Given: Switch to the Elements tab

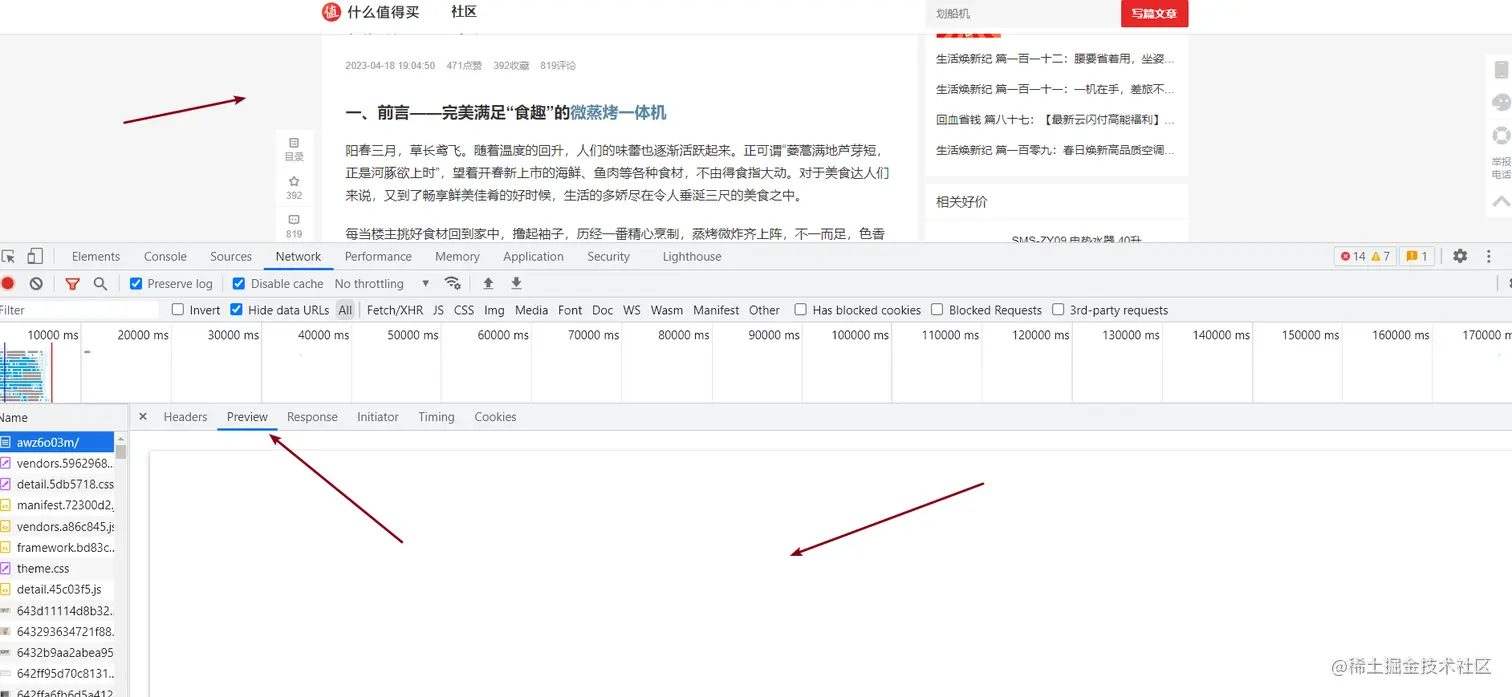Looking at the screenshot, I should point(96,256).
